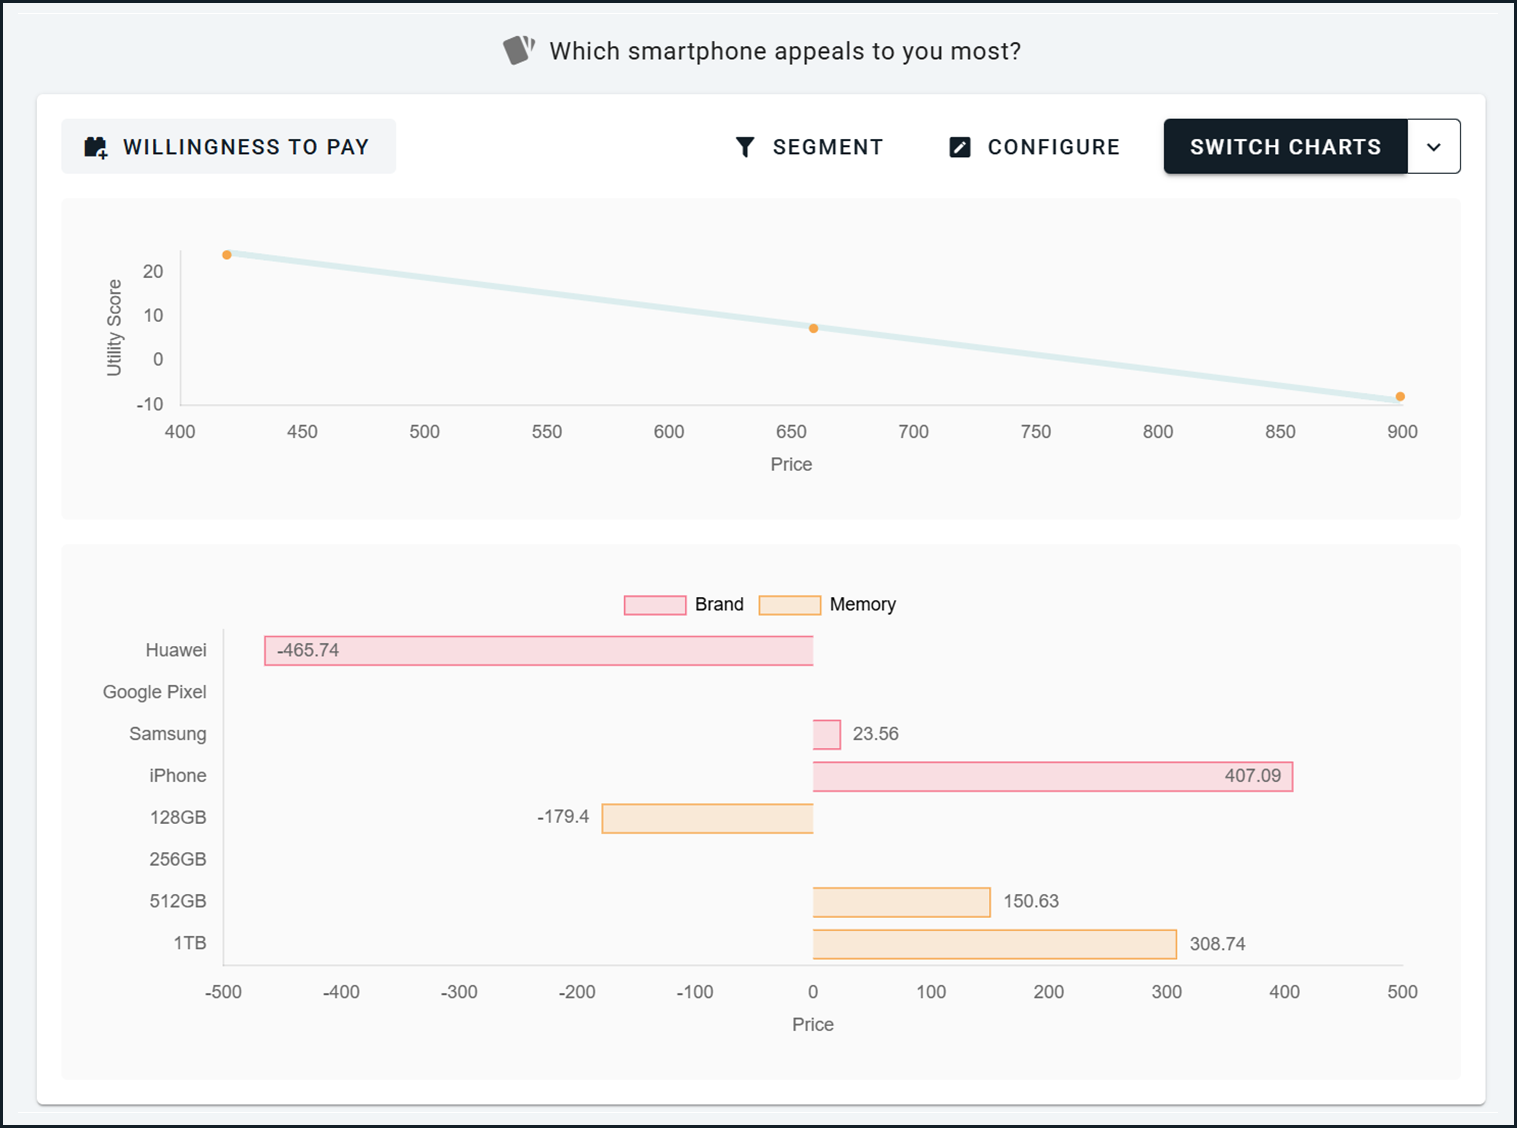Click the utility data point near price 660

click(x=813, y=328)
